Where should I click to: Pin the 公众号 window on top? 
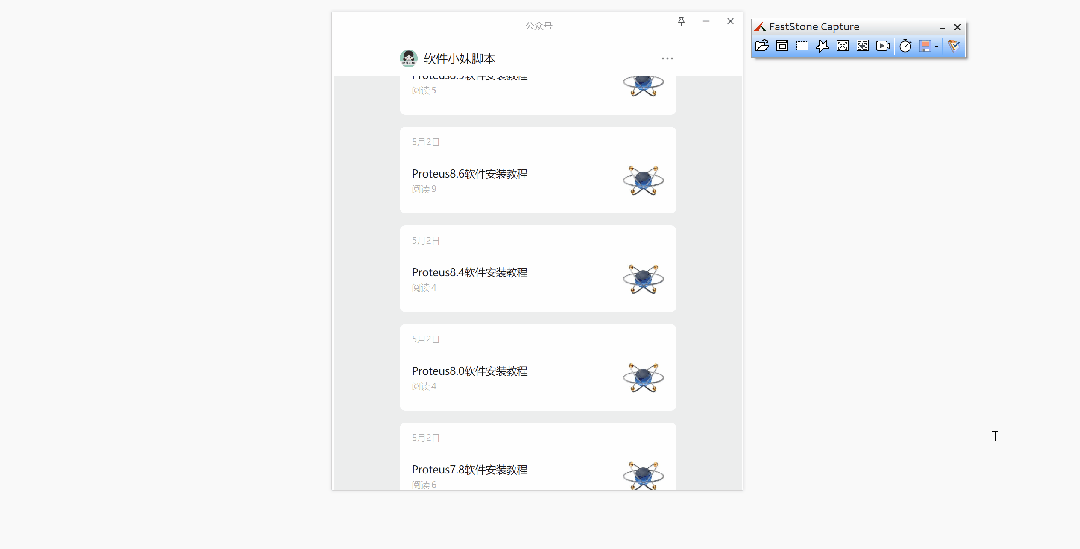(x=681, y=21)
